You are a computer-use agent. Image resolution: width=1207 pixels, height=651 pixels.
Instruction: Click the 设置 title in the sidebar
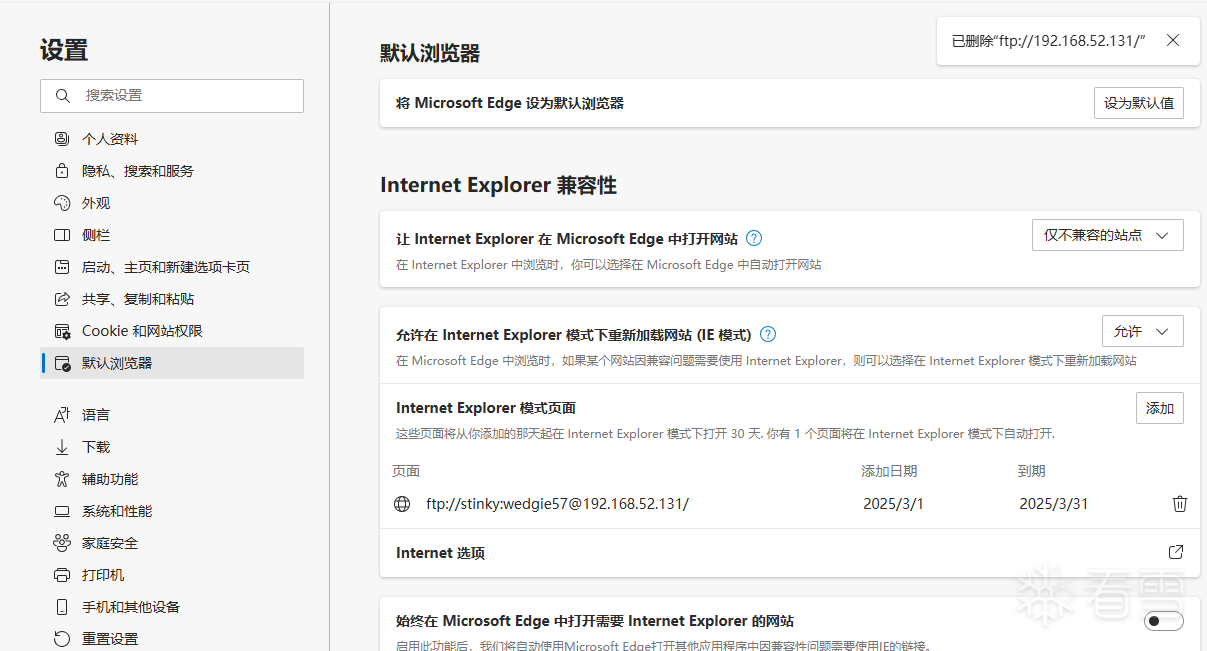(x=64, y=50)
